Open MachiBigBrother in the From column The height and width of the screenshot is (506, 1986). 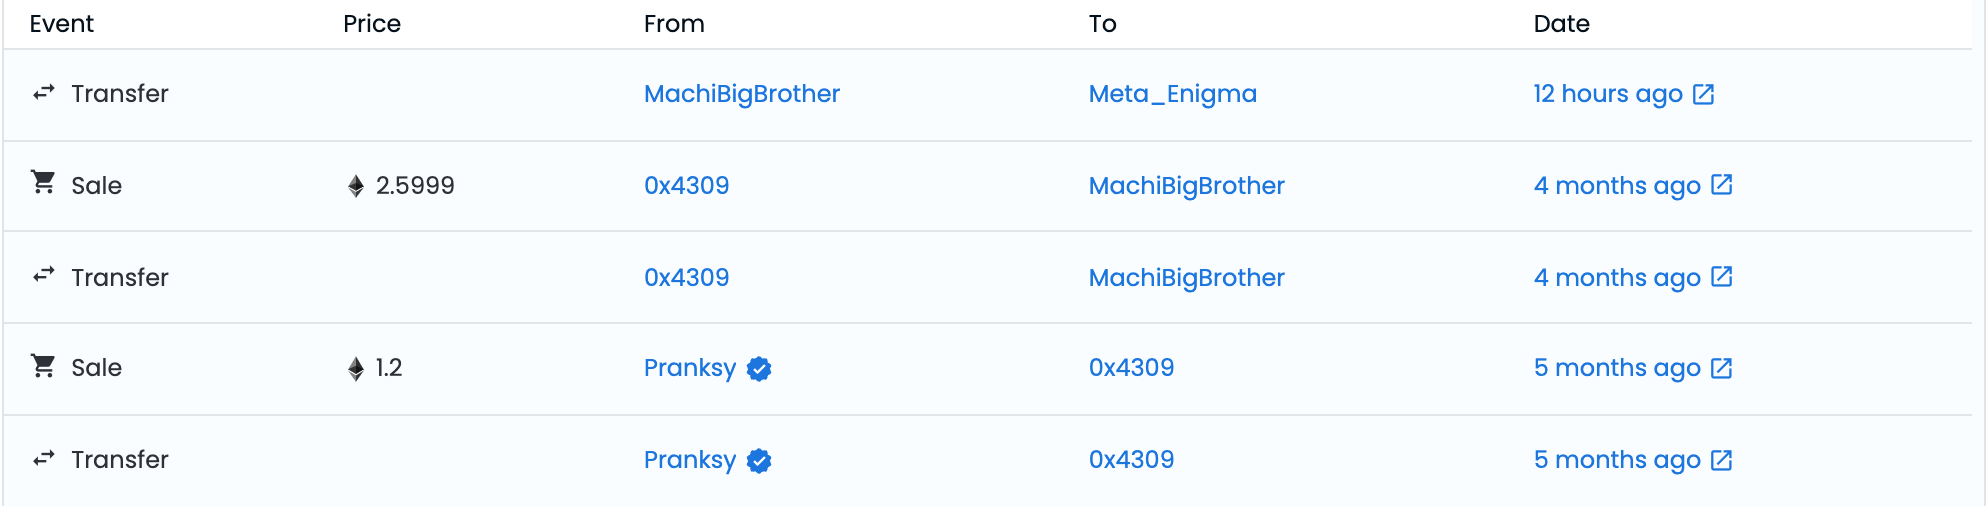[x=741, y=94]
